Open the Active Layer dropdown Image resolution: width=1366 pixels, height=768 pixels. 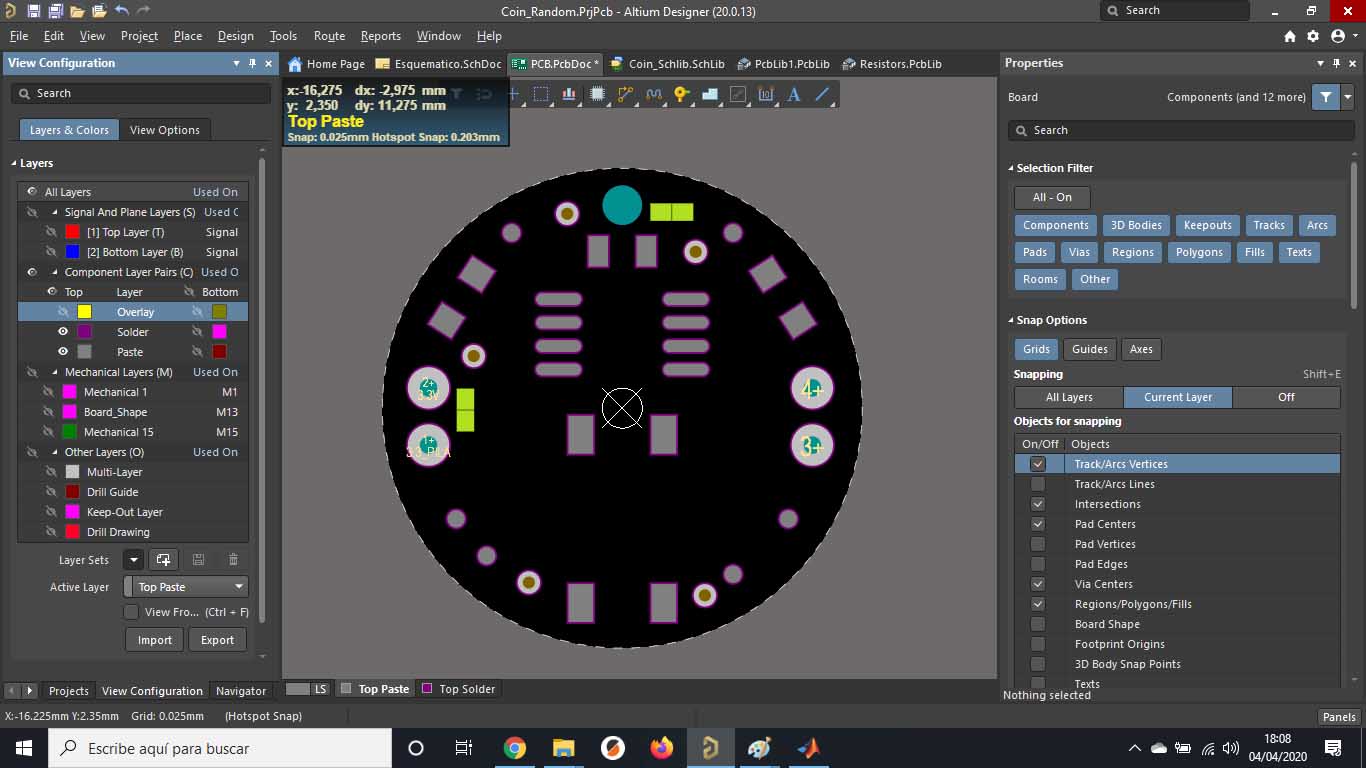[187, 587]
